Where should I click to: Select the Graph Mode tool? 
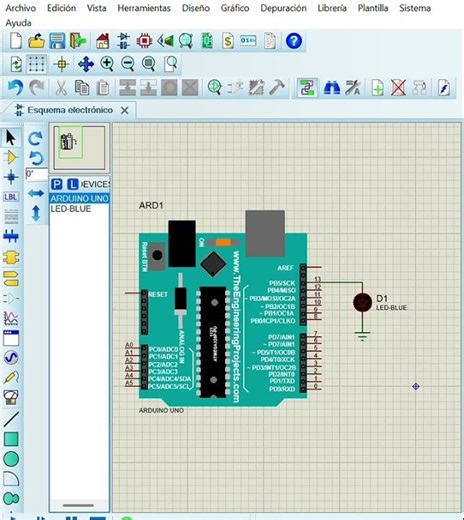(11, 318)
